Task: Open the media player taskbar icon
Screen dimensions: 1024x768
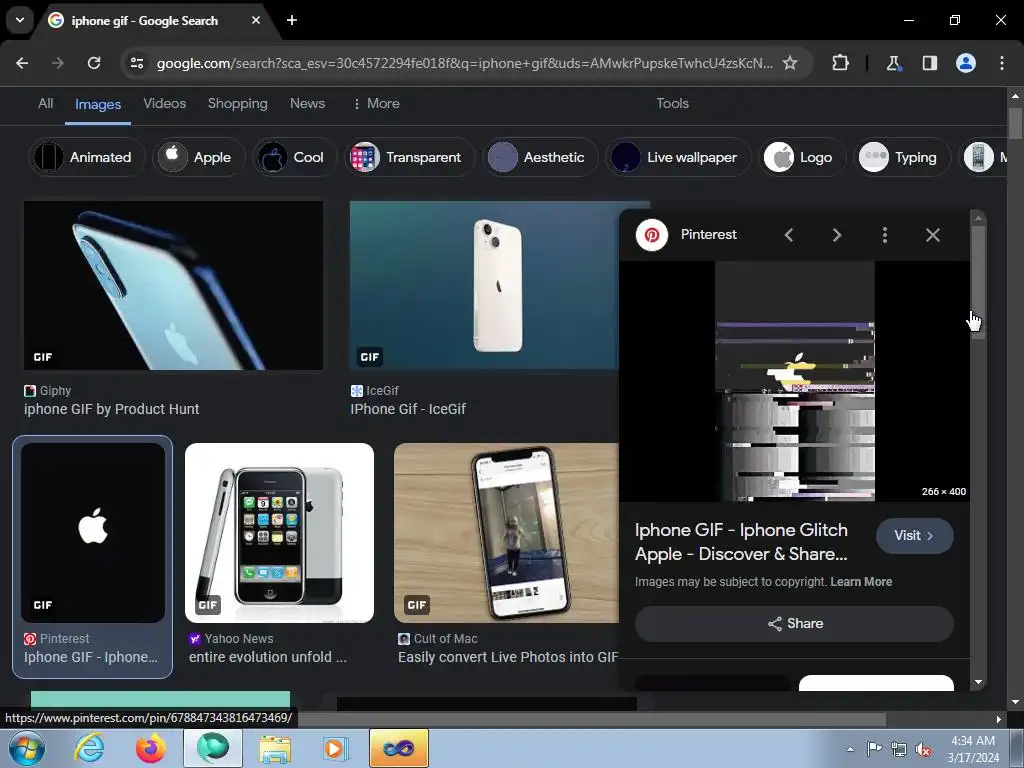Action: (335, 748)
